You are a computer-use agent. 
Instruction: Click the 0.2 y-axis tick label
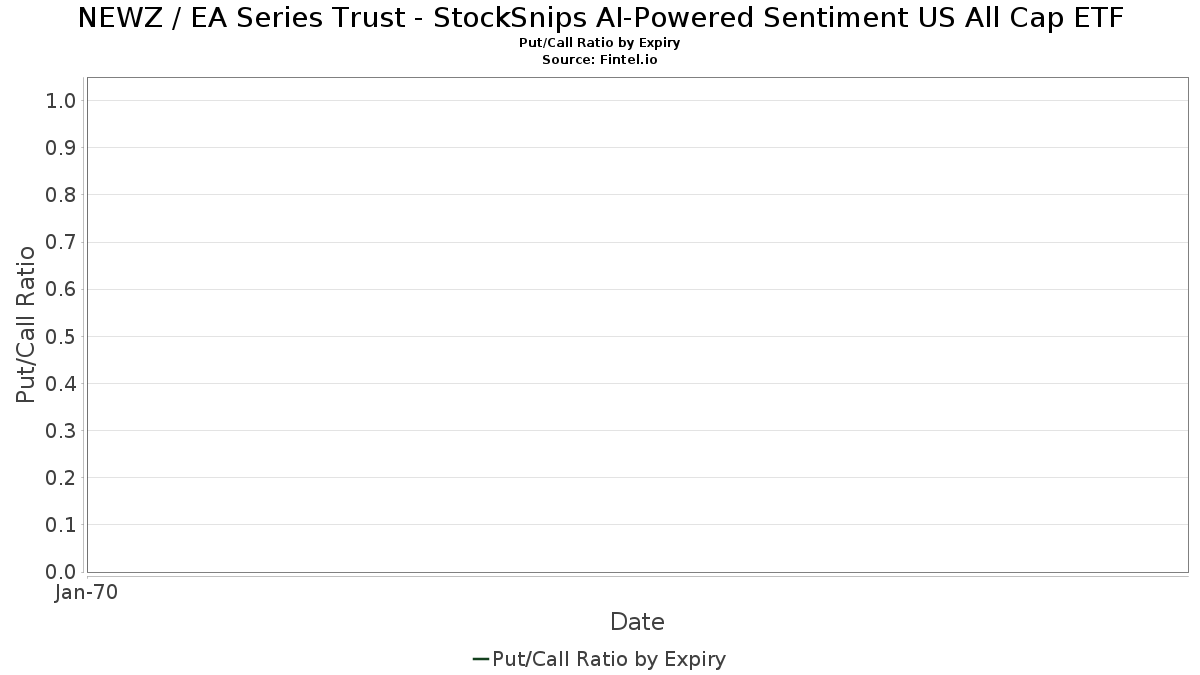click(x=61, y=478)
